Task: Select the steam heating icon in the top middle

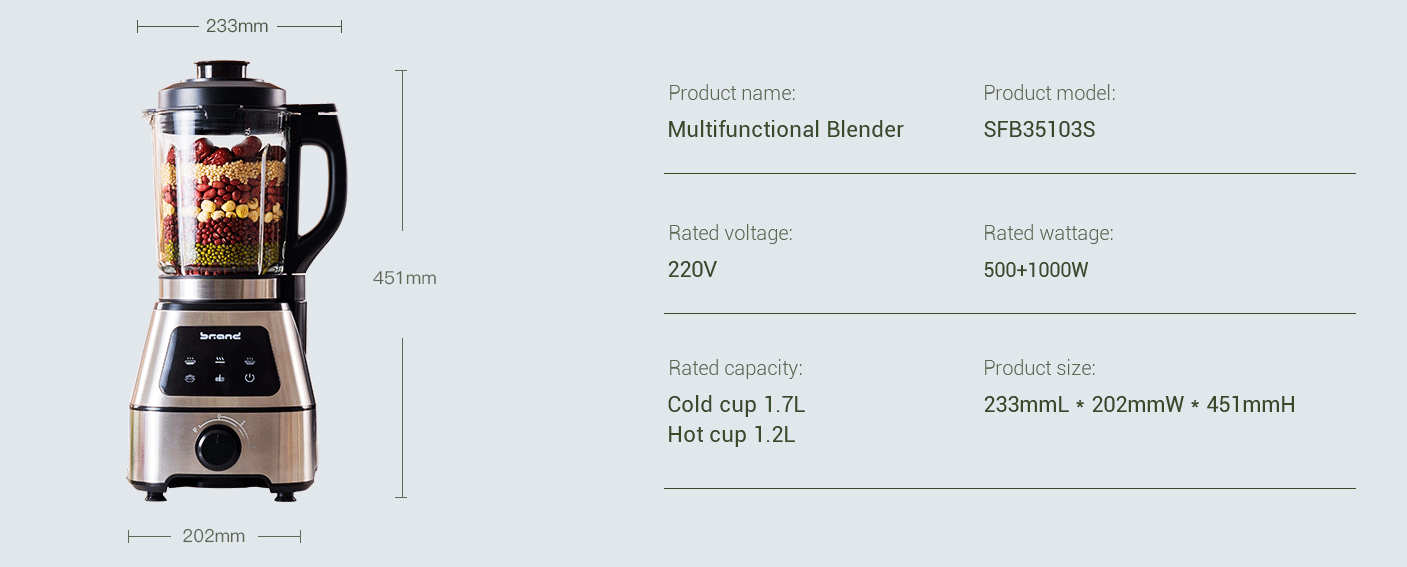Action: click(220, 360)
